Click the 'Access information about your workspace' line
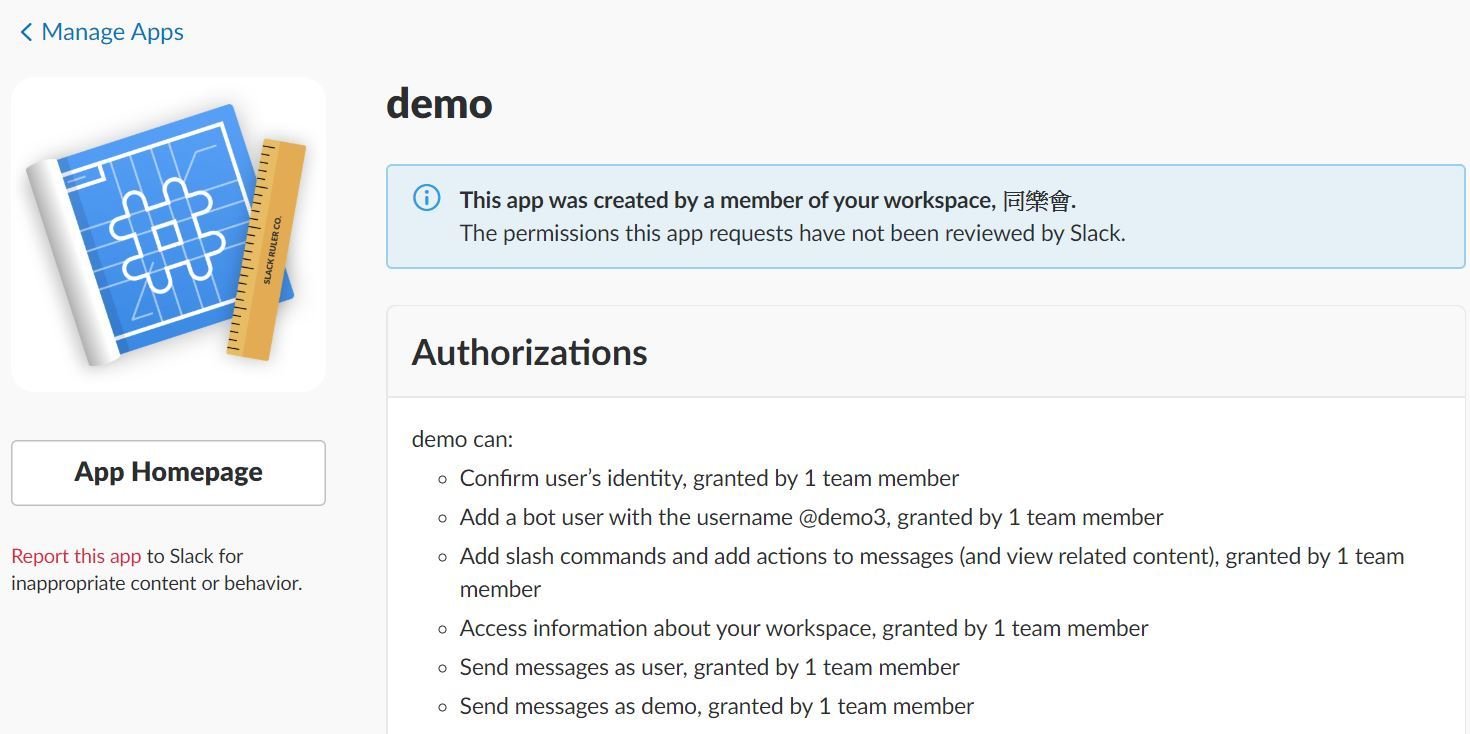The image size is (1470, 734). 804,628
